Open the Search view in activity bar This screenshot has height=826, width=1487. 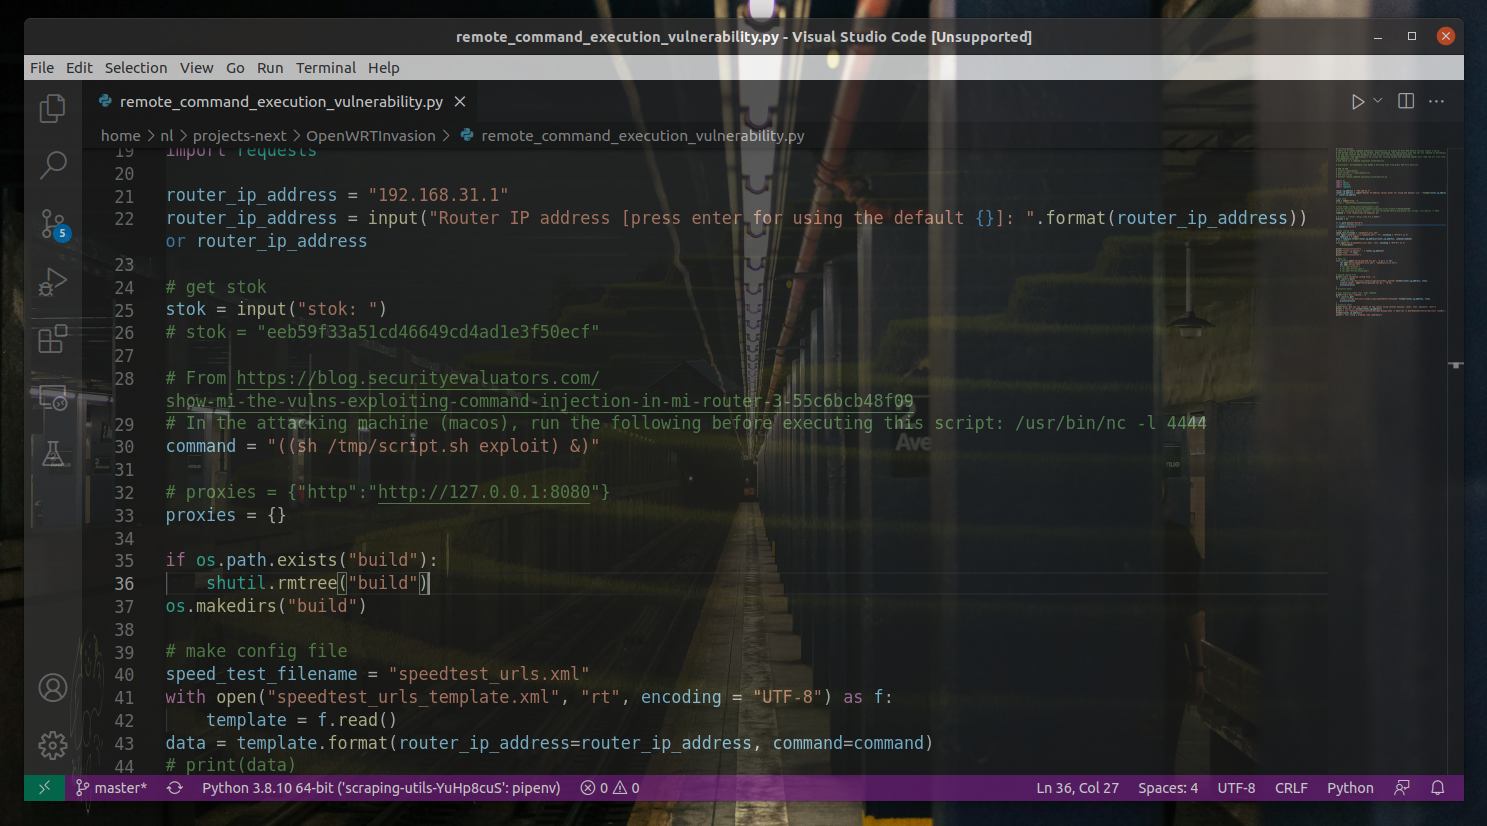[x=53, y=165]
